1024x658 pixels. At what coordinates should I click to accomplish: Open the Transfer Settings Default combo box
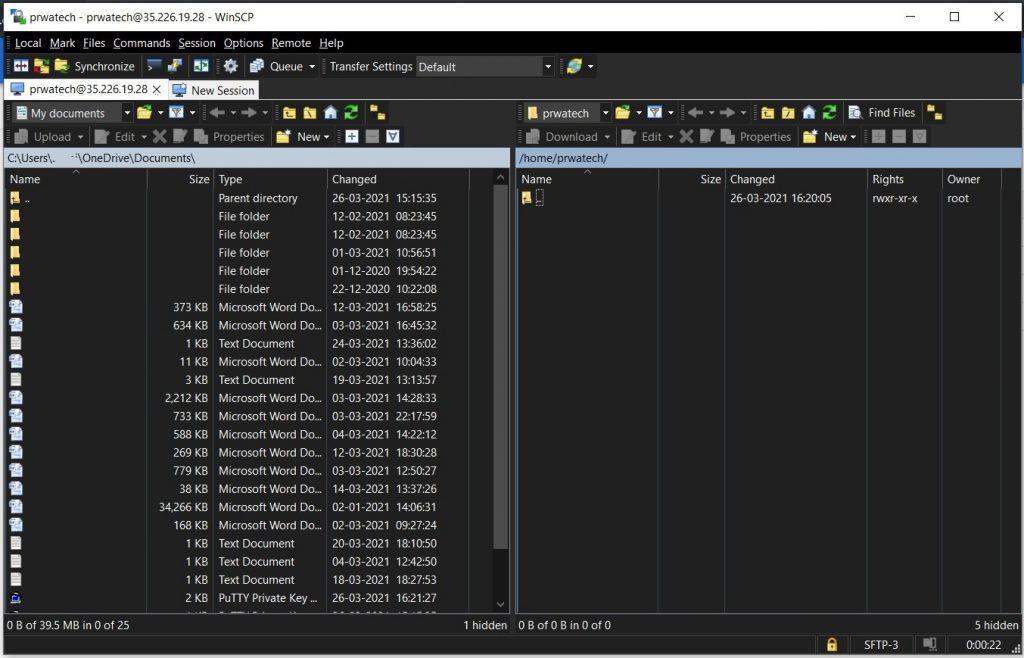click(485, 67)
